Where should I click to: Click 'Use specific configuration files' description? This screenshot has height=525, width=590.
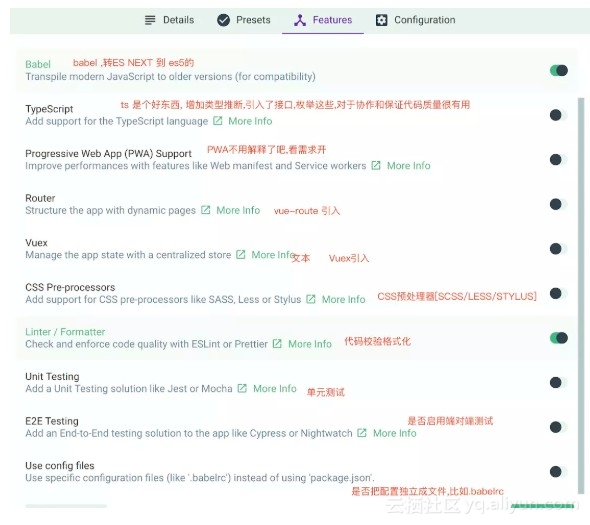pyautogui.click(x=200, y=478)
